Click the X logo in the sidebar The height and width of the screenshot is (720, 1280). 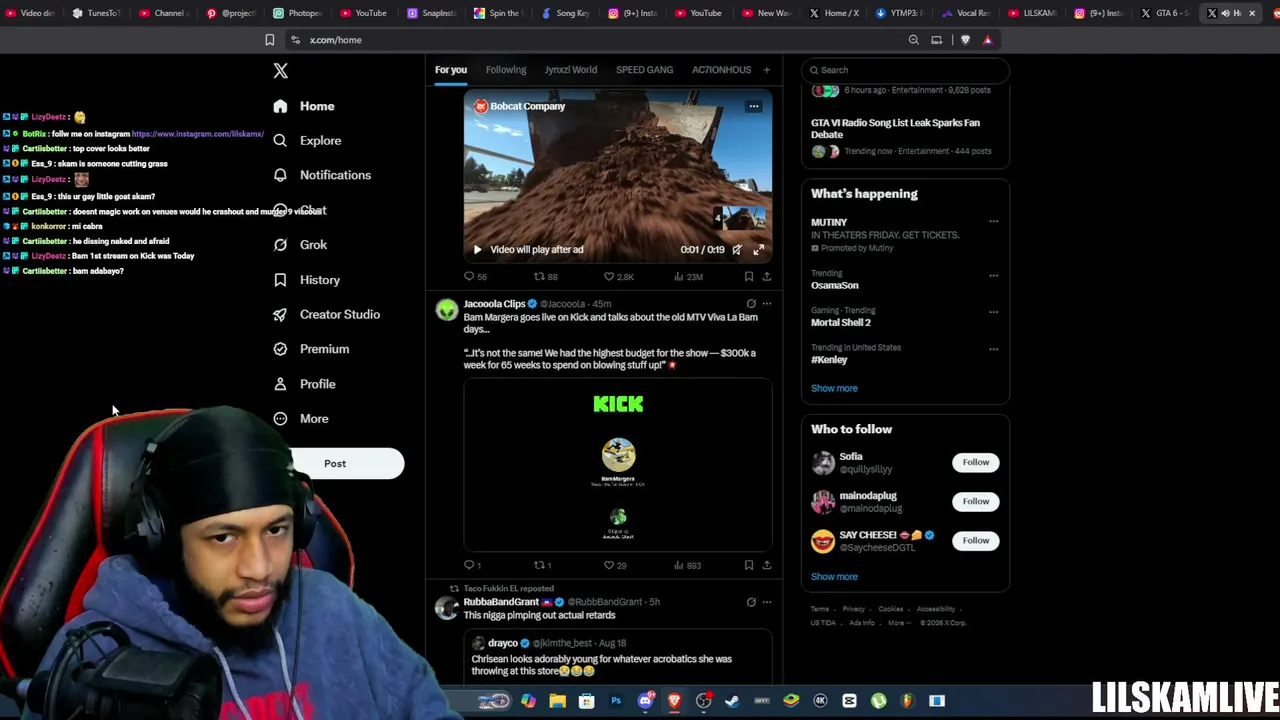click(x=280, y=71)
